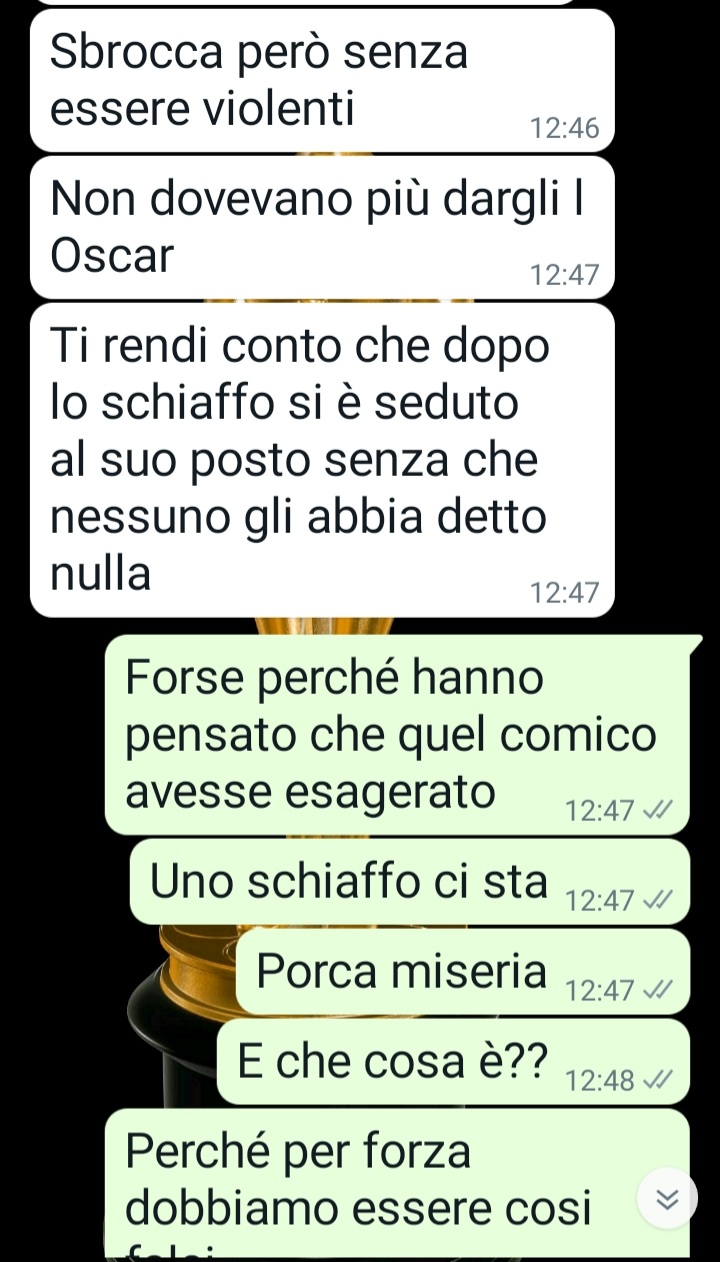Image resolution: width=720 pixels, height=1262 pixels.
Task: Tap the word 'Oscar' in received message
Action: [112, 257]
